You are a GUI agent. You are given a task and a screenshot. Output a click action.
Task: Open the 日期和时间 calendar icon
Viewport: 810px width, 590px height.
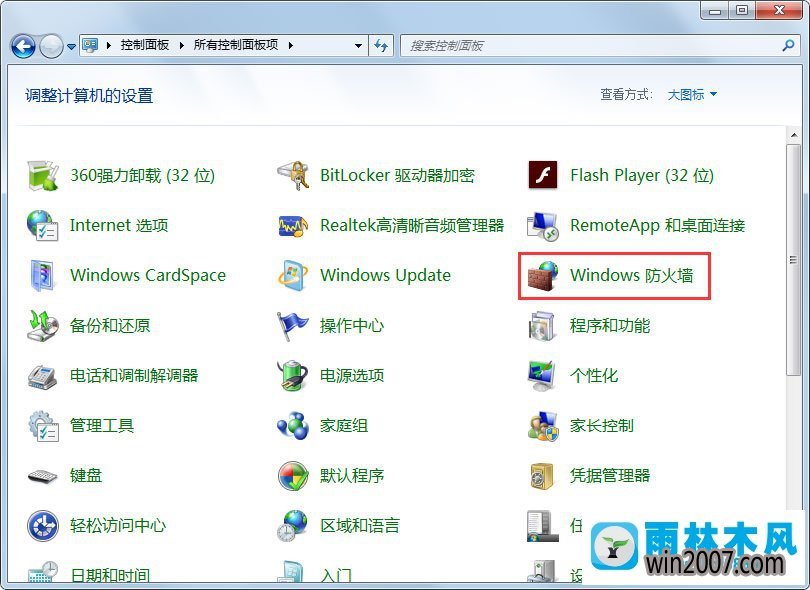42,574
